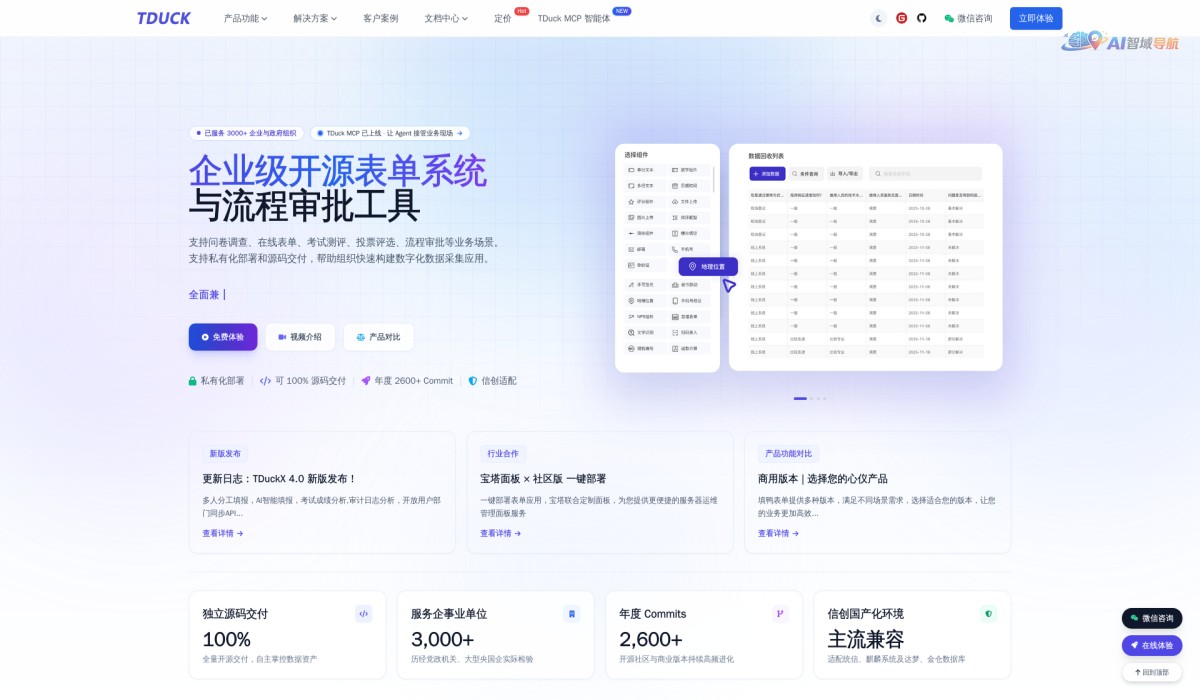
Task: Click the 产品对比 button
Action: [378, 337]
